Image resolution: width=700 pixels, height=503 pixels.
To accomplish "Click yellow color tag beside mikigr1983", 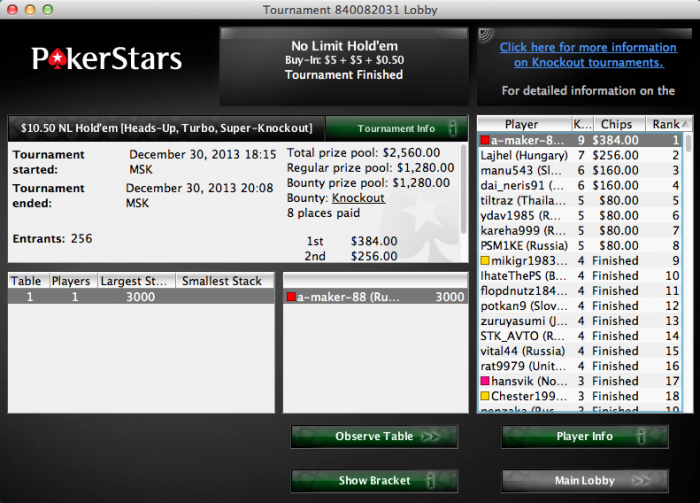I will [485, 261].
